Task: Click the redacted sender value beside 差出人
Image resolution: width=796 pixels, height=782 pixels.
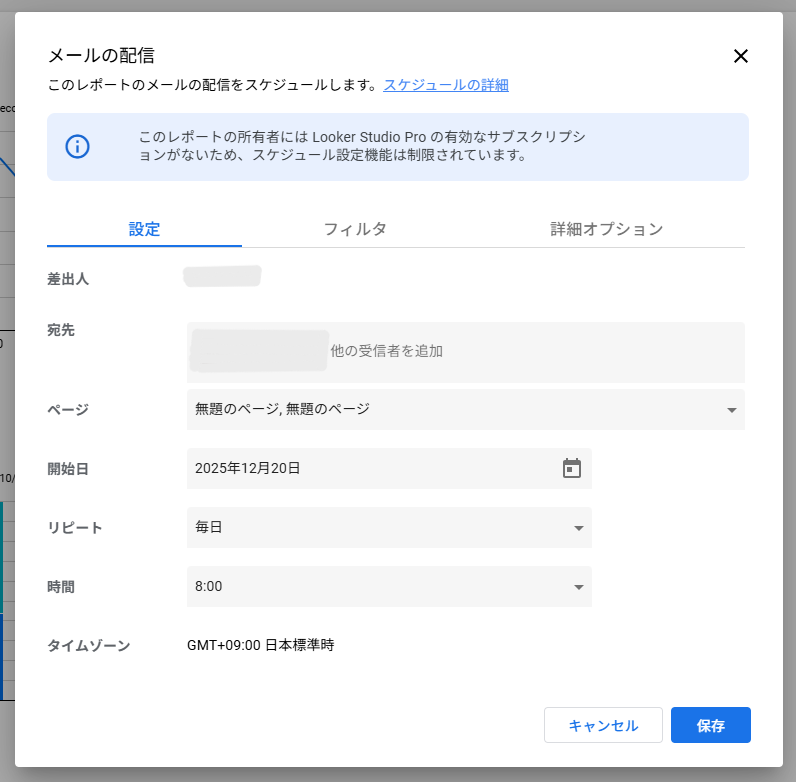Action: click(x=222, y=276)
